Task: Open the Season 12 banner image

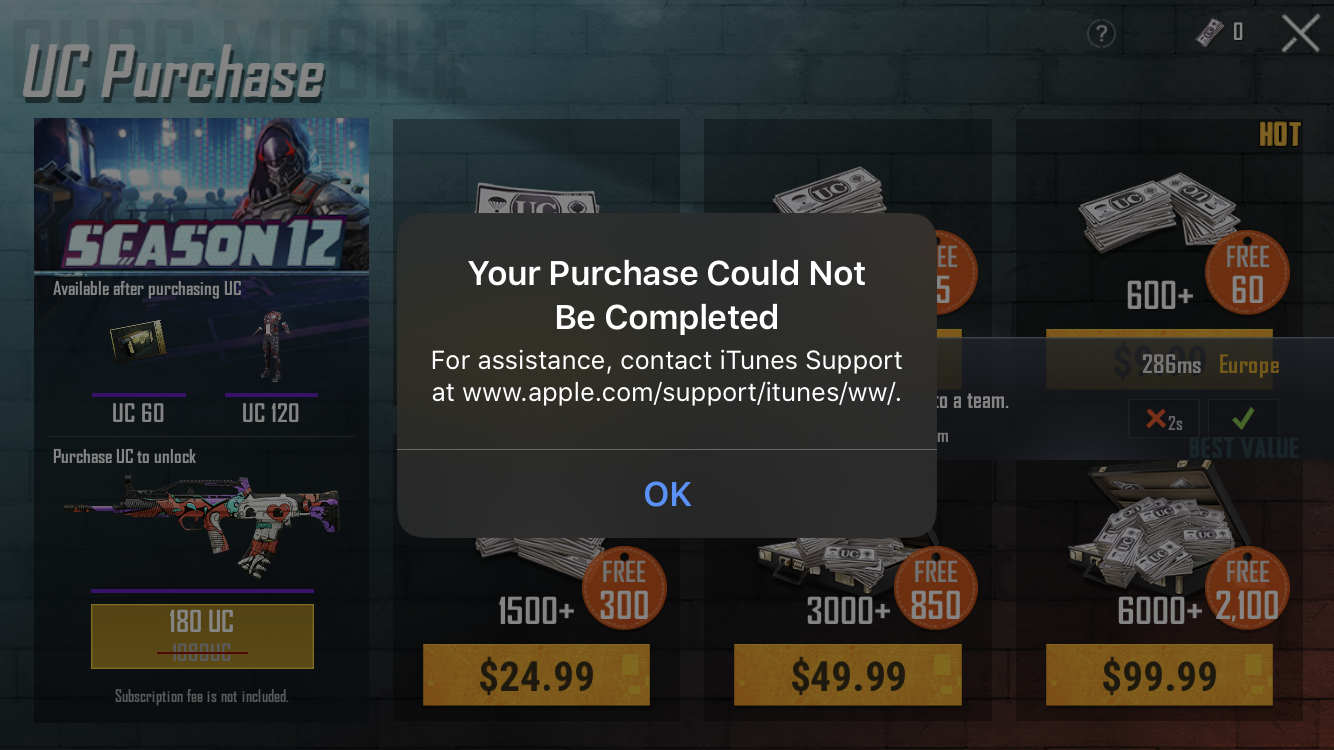Action: [x=201, y=195]
